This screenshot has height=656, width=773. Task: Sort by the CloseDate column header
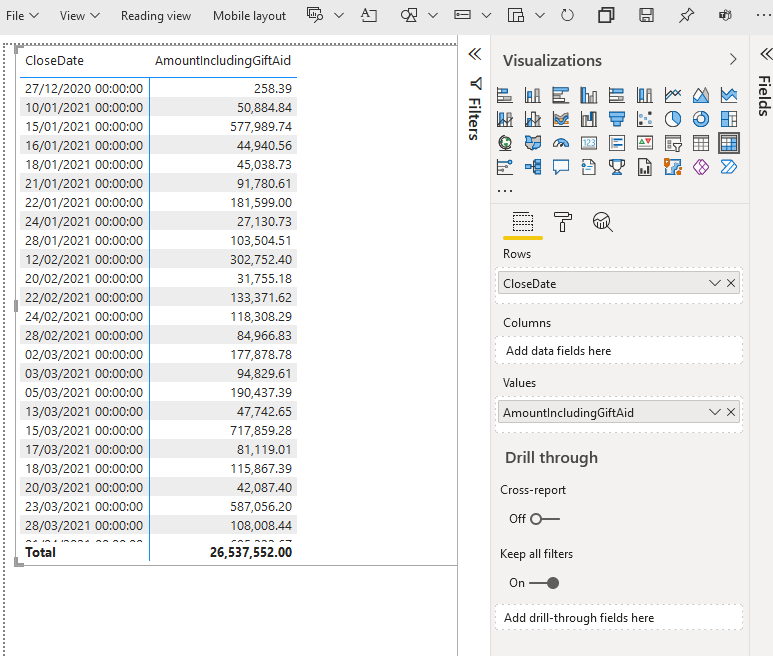point(54,61)
